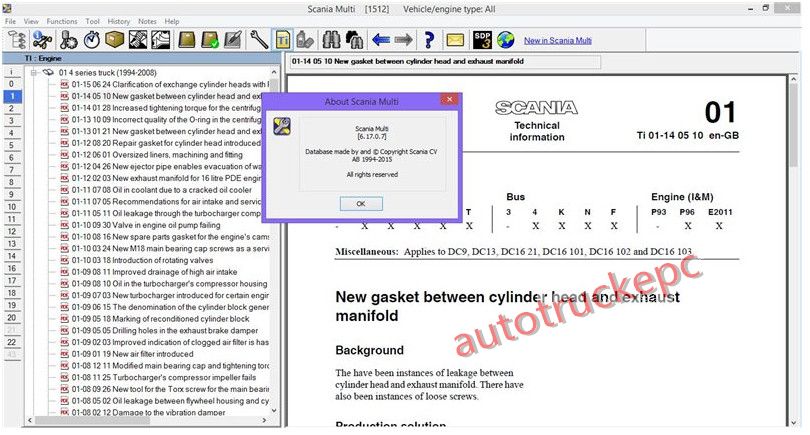Open the parts gears toolbar icon
This screenshot has height=435, width=810.
[68, 40]
